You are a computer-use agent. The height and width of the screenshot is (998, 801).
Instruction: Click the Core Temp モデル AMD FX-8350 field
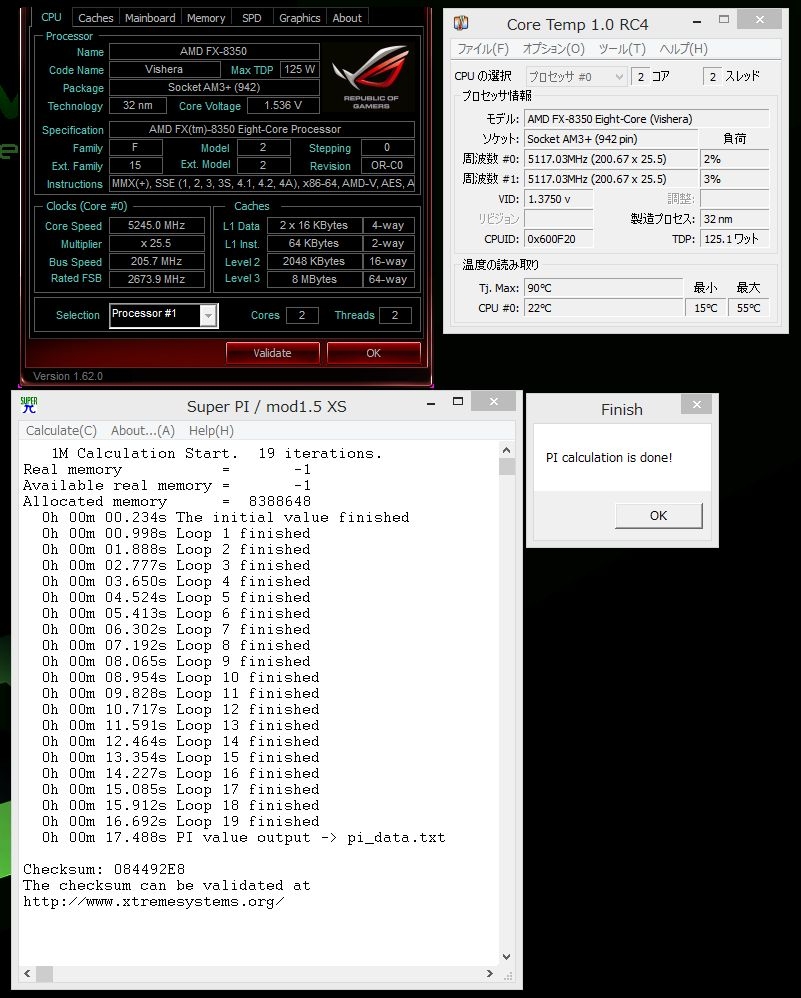(646, 119)
